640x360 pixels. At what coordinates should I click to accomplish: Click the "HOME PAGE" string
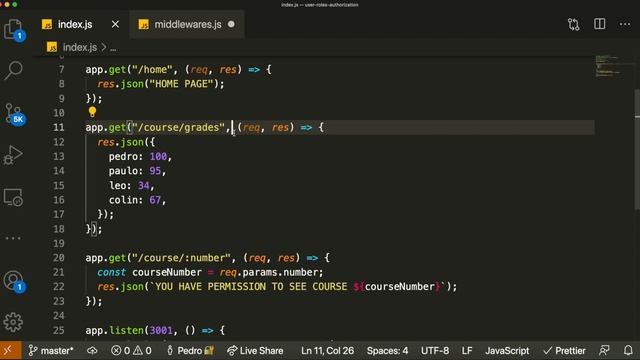pyautogui.click(x=181, y=84)
